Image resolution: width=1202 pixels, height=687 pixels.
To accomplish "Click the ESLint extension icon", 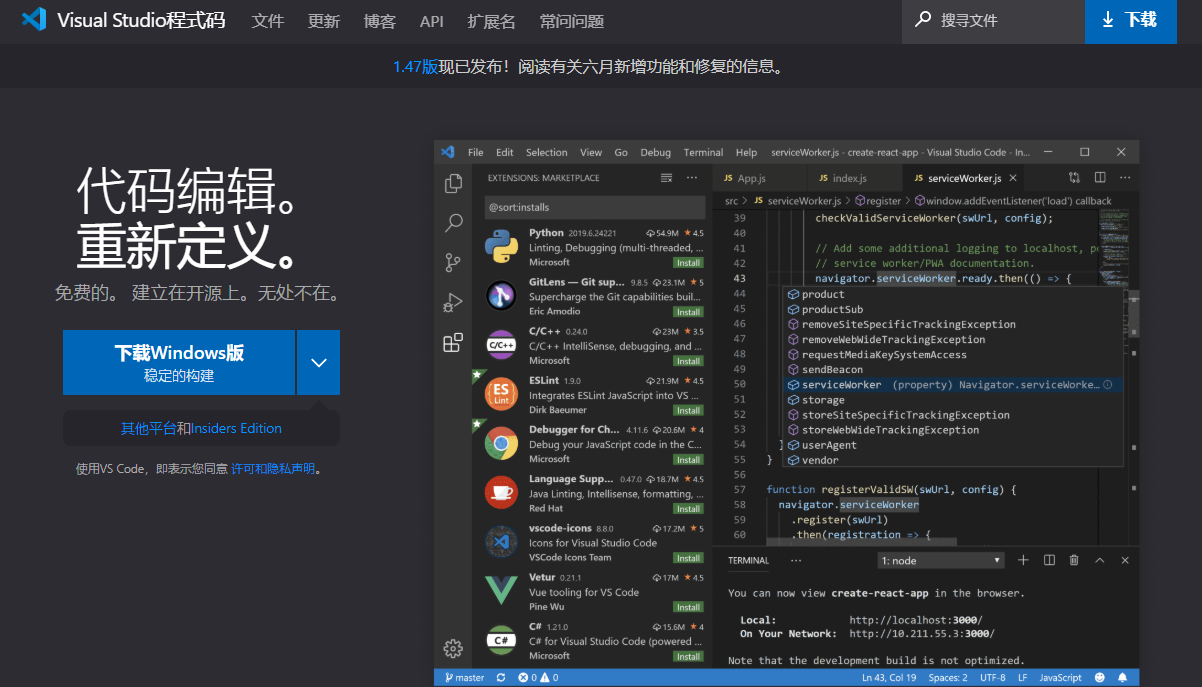I will [x=500, y=394].
